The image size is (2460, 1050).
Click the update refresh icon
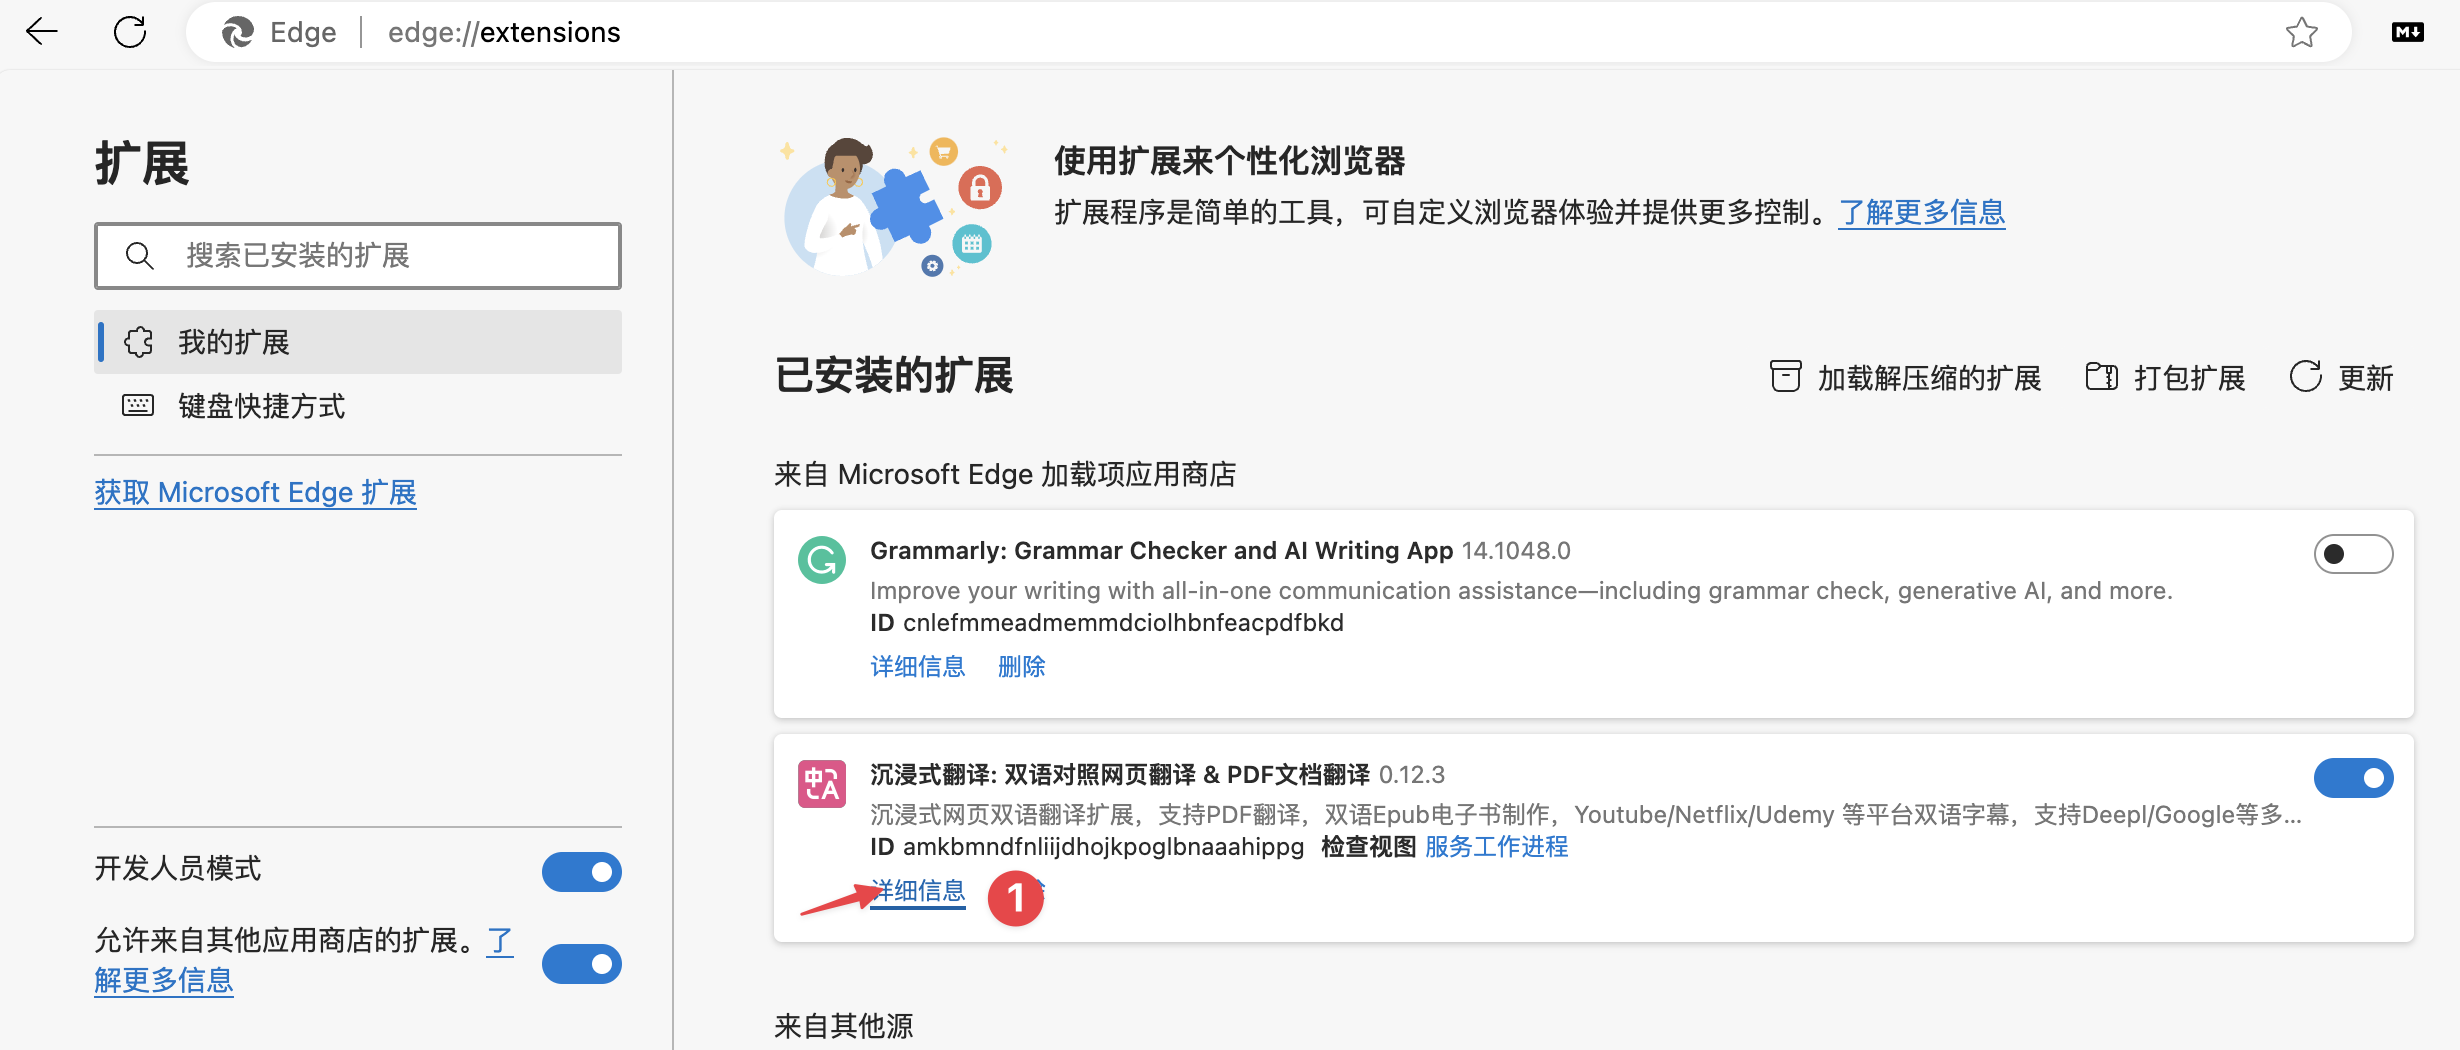click(x=2305, y=377)
